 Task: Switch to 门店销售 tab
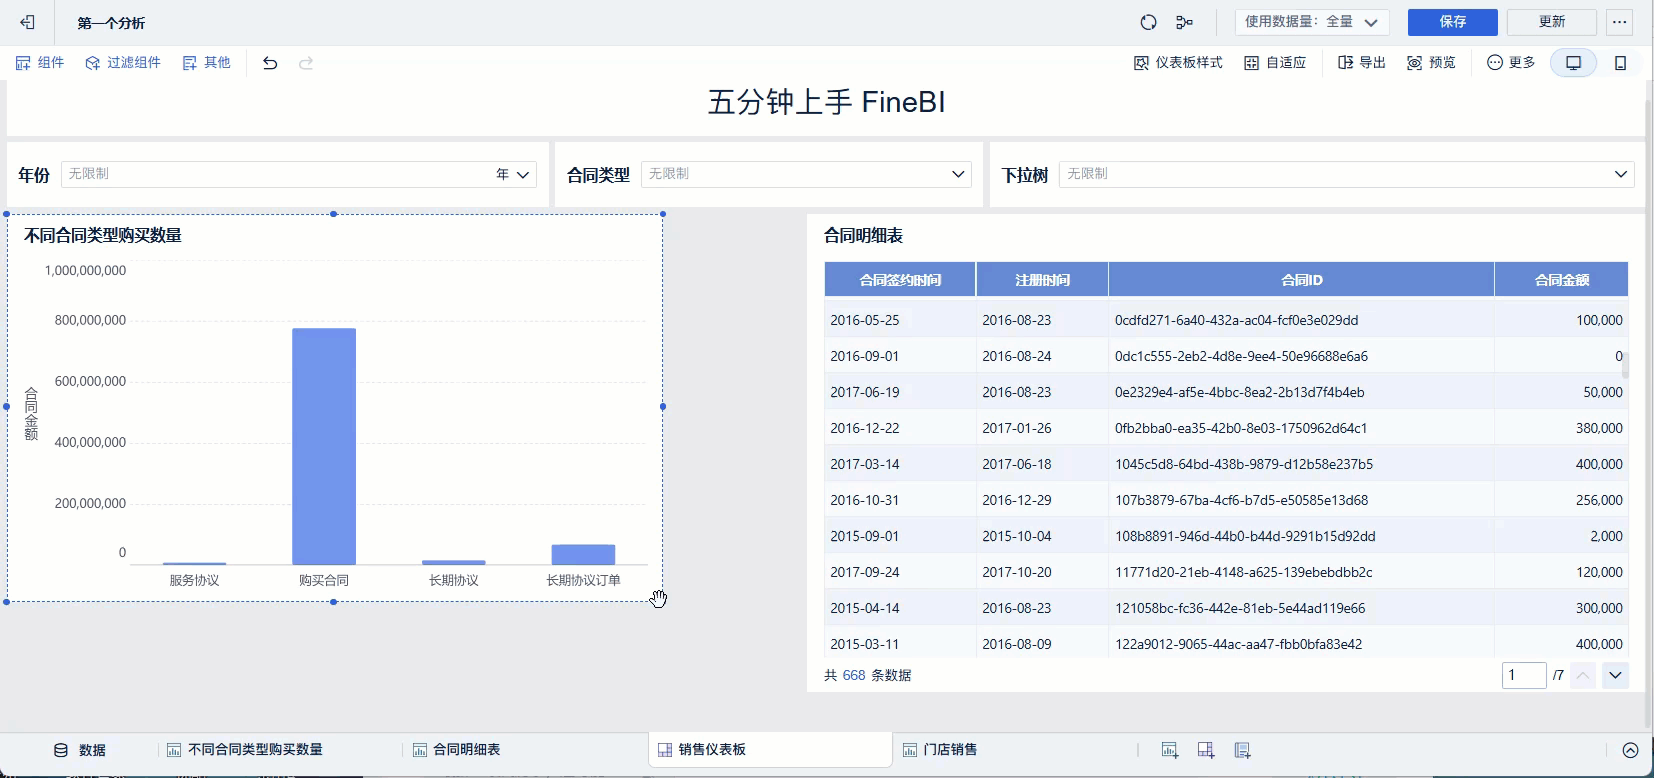(940, 750)
